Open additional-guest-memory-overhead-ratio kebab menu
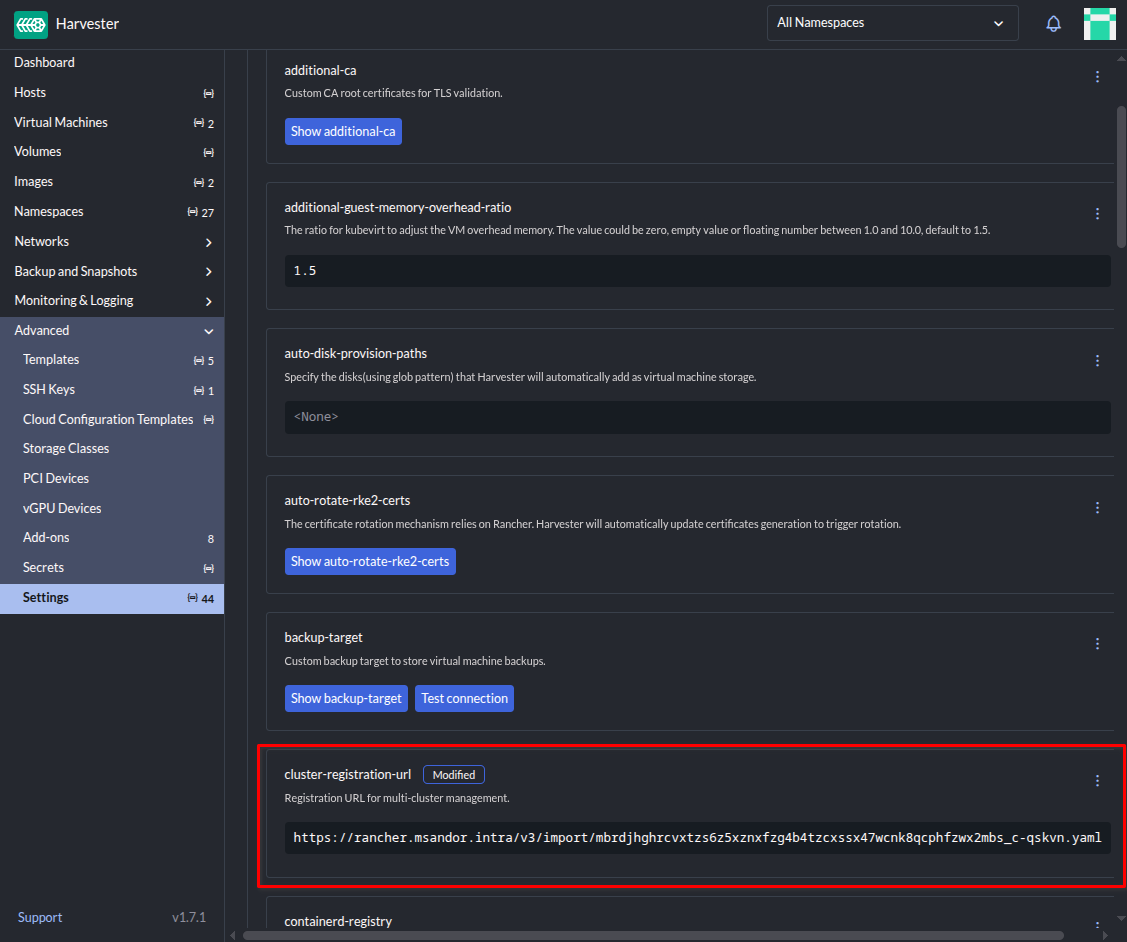 coord(1097,214)
